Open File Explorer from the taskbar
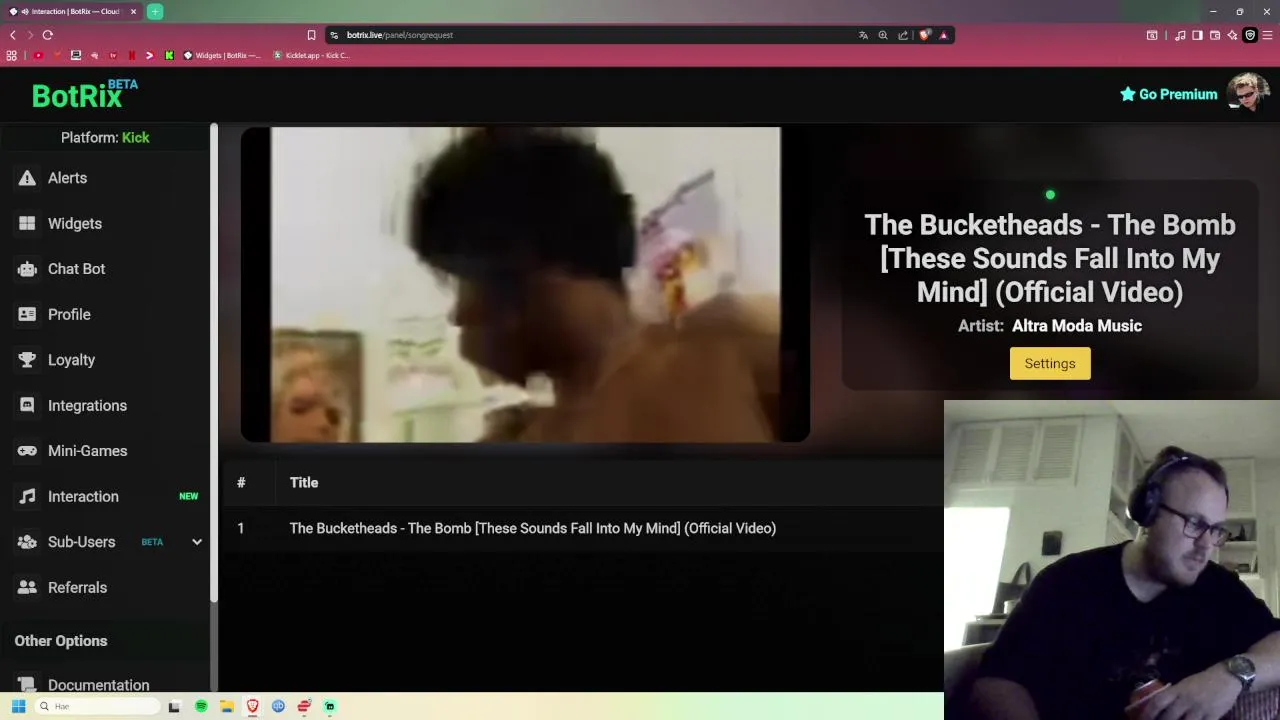The image size is (1280, 720). 227,706
